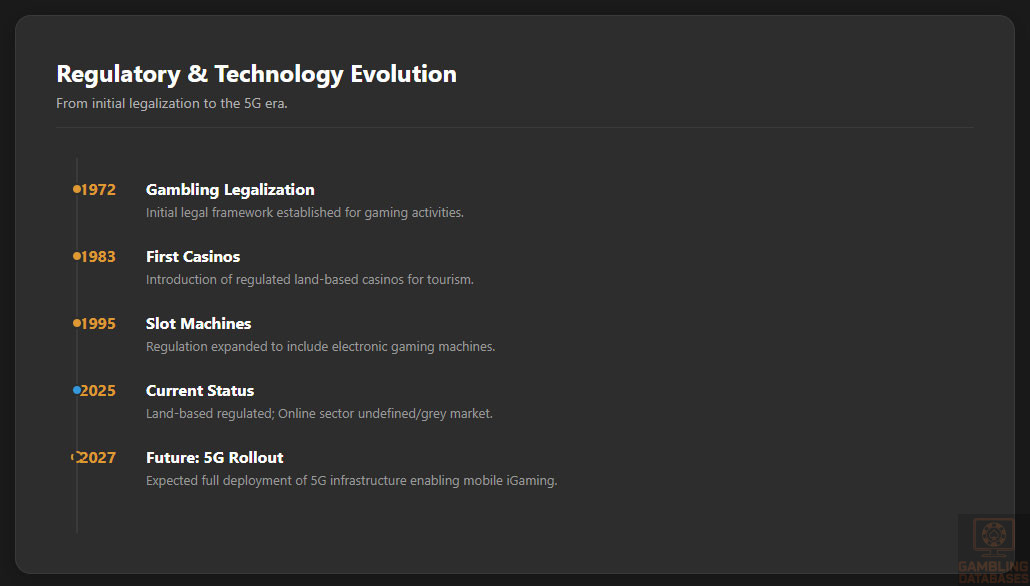Screen dimensions: 1030x586
Task: Click the 1972 year label
Action: [x=99, y=190]
